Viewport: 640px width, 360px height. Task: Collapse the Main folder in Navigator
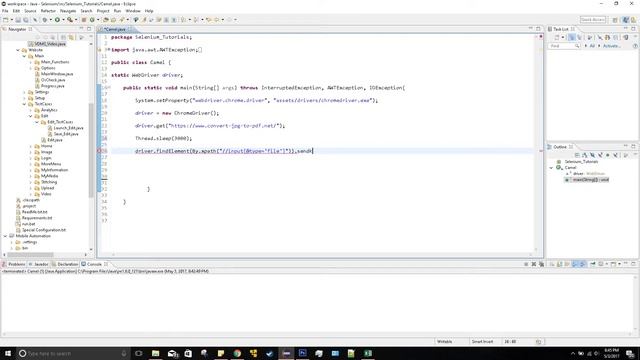click(24, 56)
